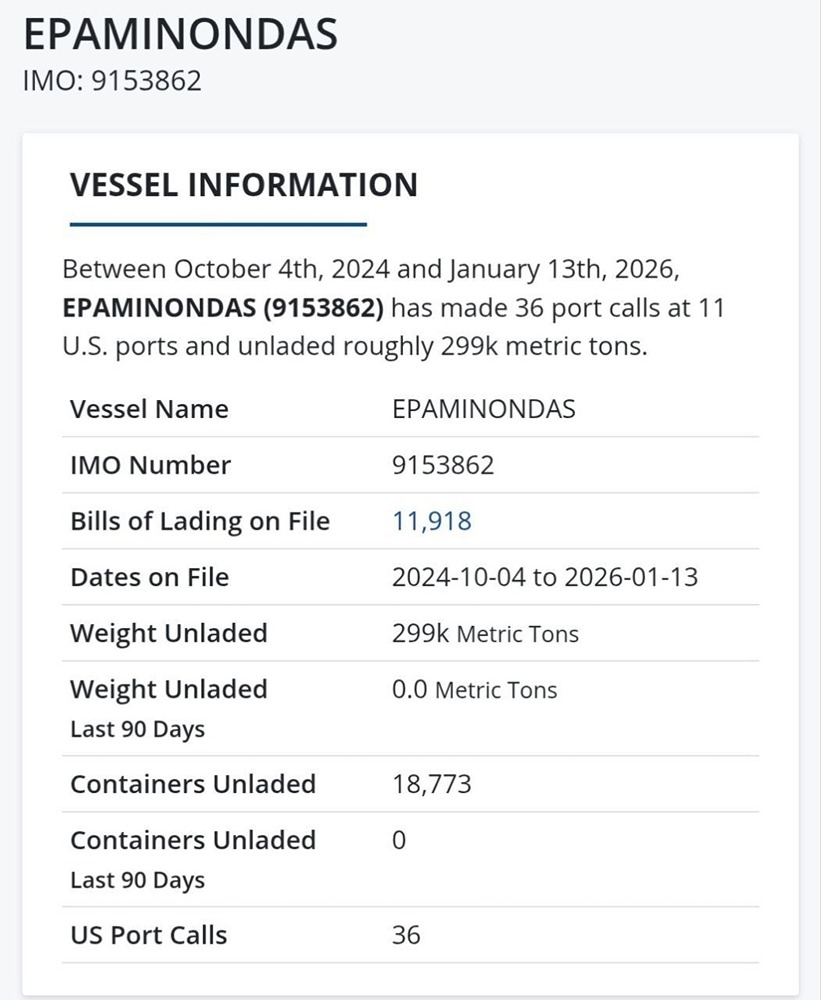Click the IMO: 9153862 subtitle under title
The image size is (821, 1000).
(x=112, y=80)
